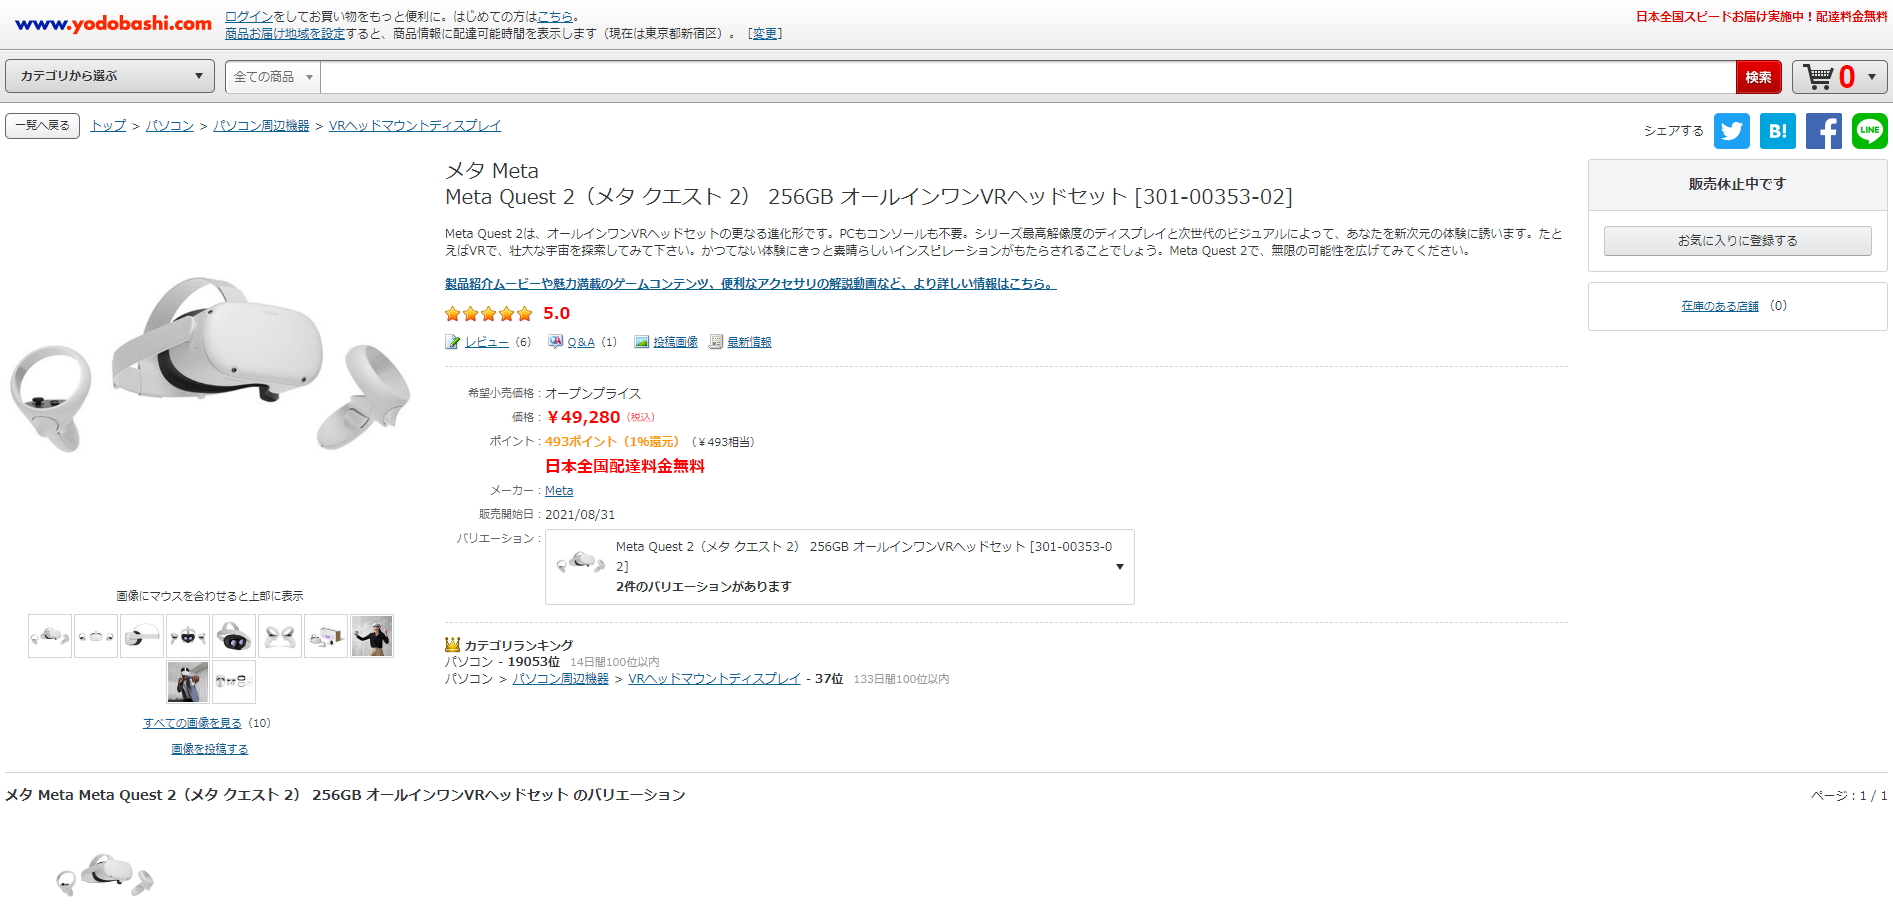Expand the cart quantity dropdown arrow

point(1873,76)
